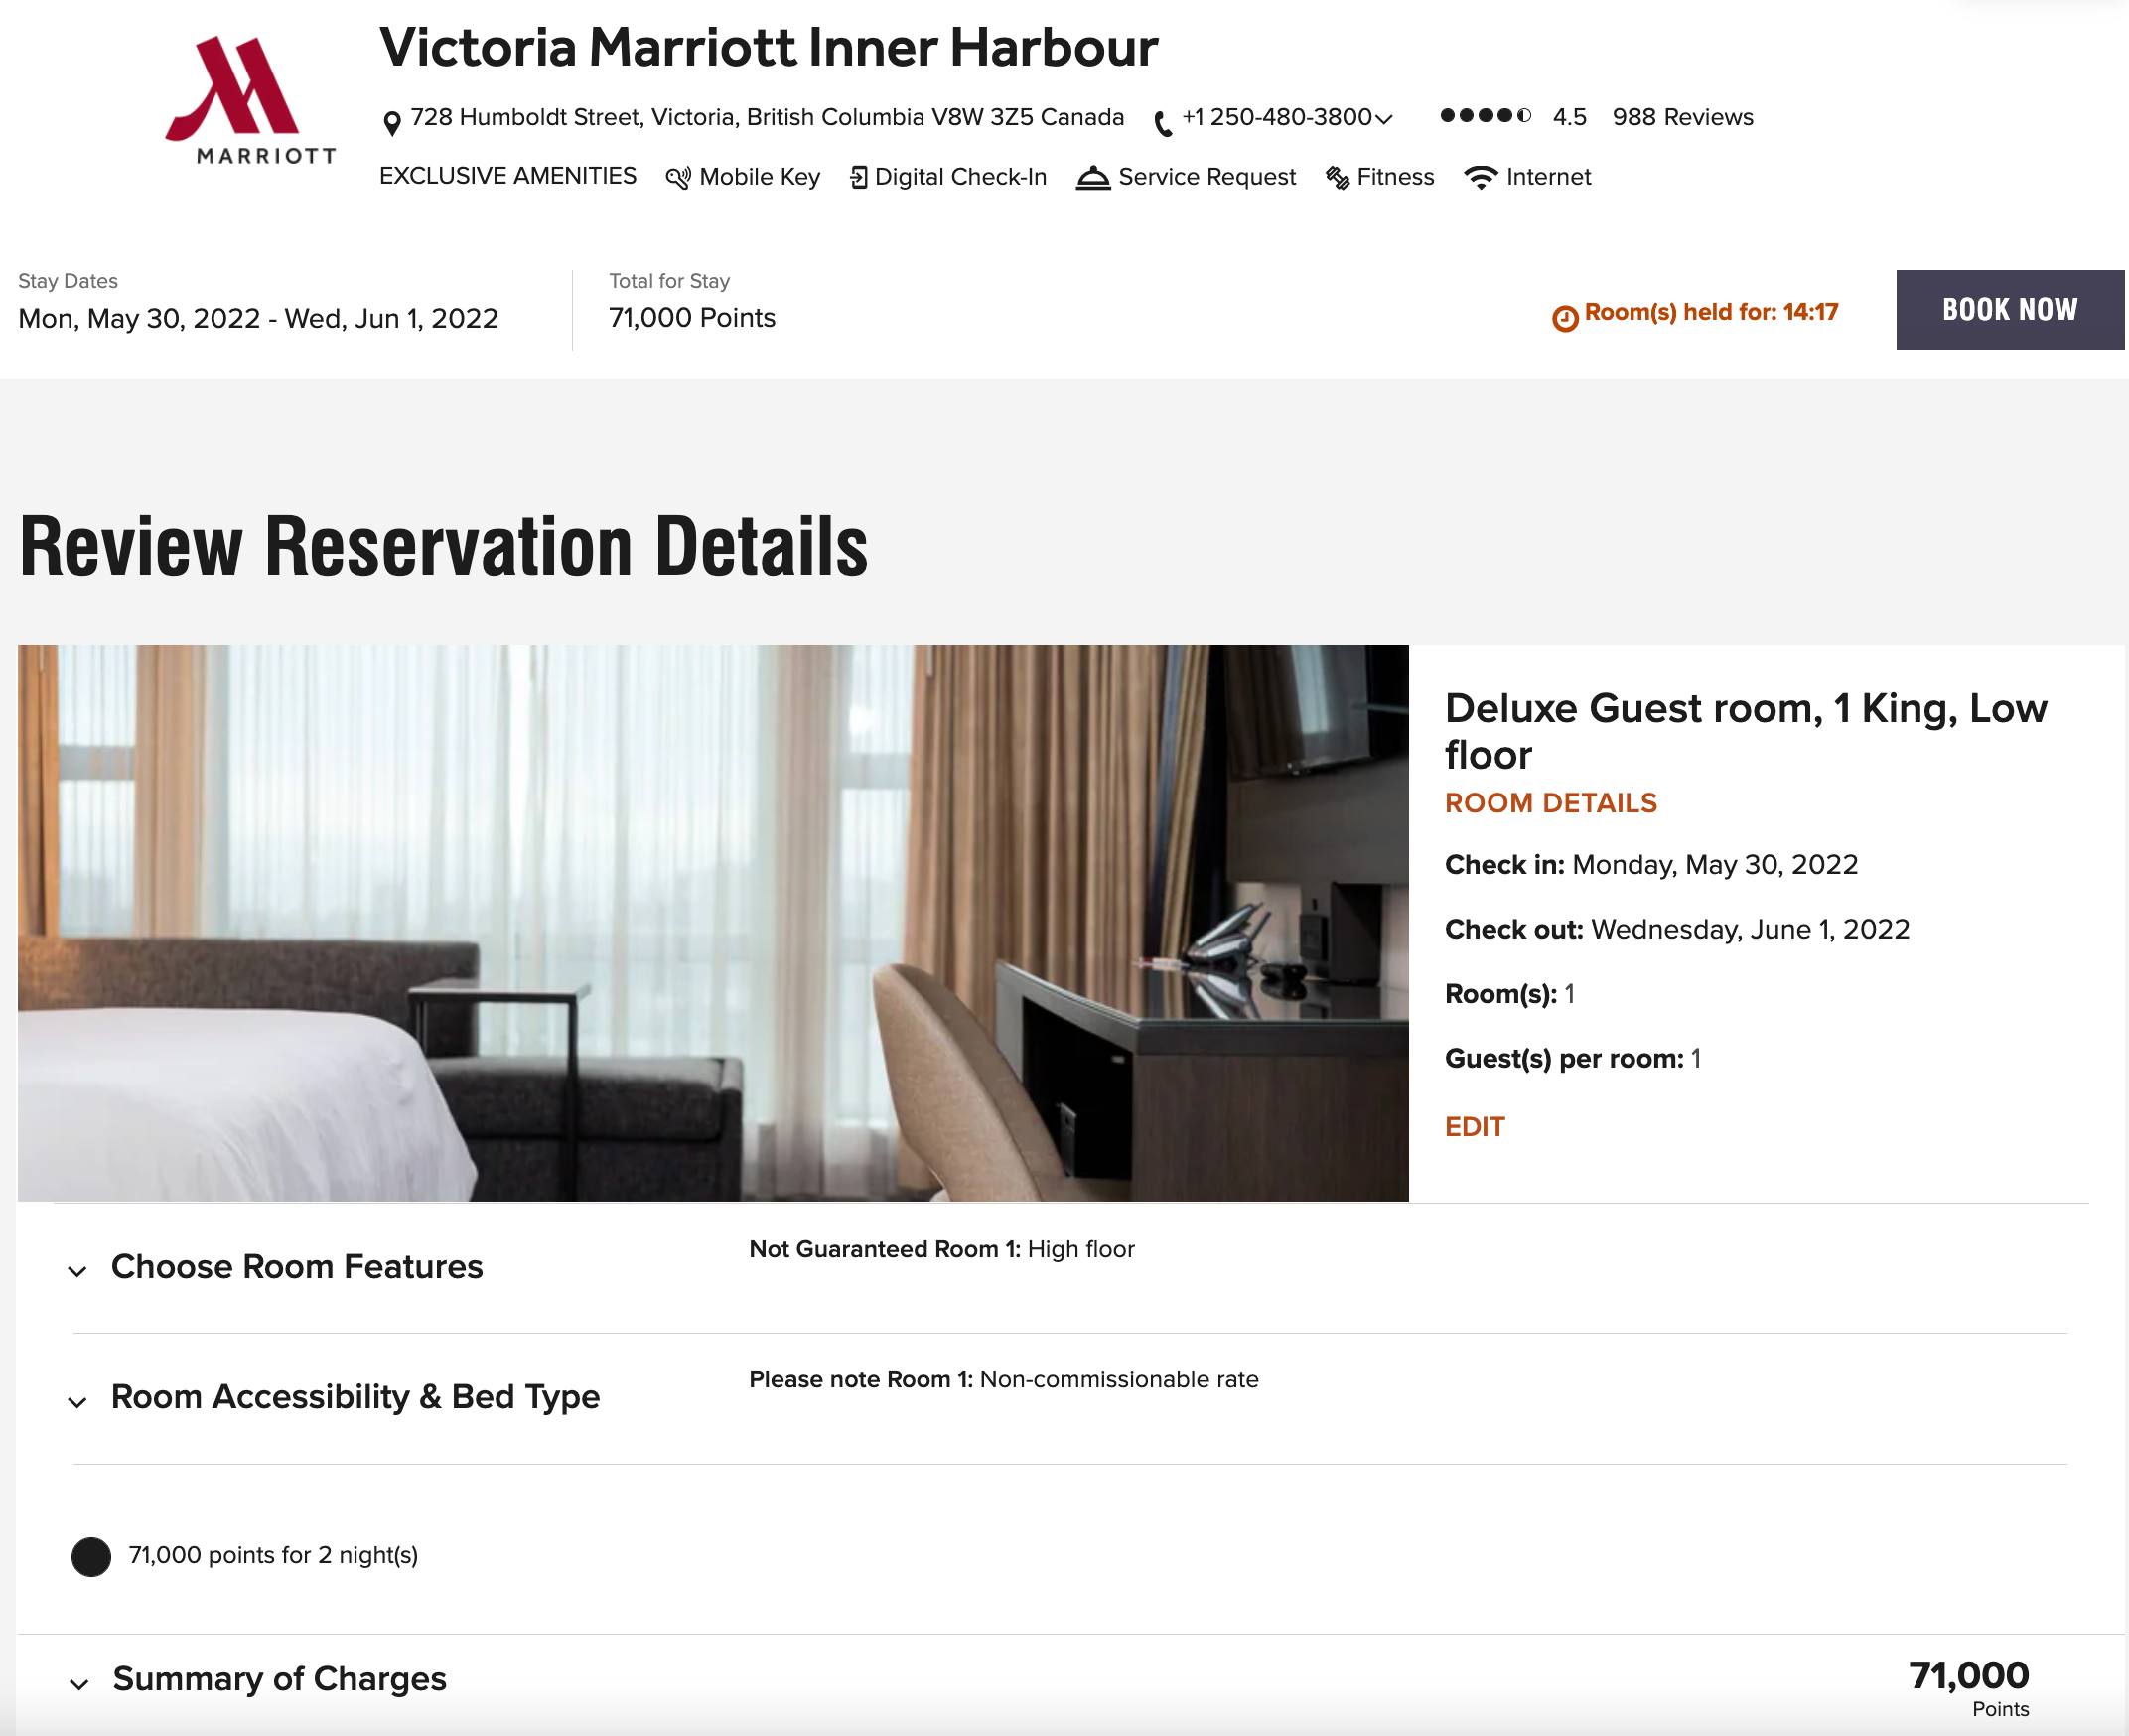This screenshot has width=2129, height=1736.
Task: Click the location pin icon beside the address
Action: 394,117
